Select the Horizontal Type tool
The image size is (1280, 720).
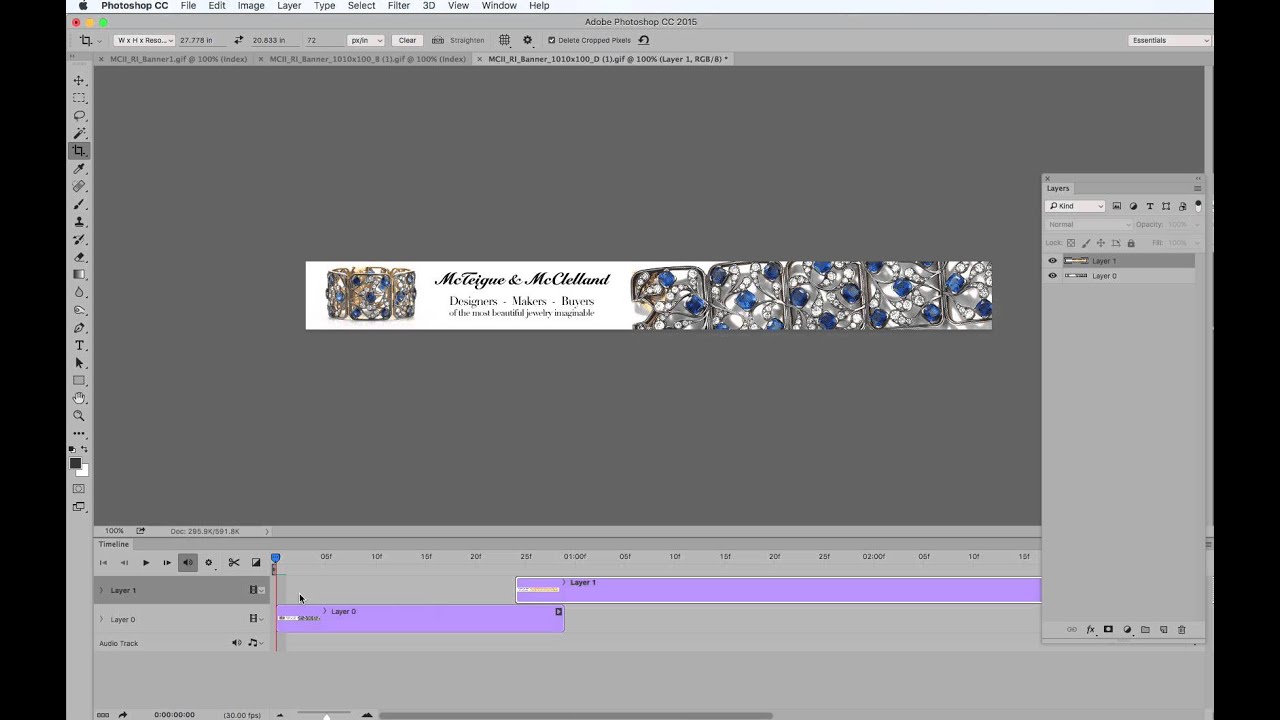[x=79, y=346]
